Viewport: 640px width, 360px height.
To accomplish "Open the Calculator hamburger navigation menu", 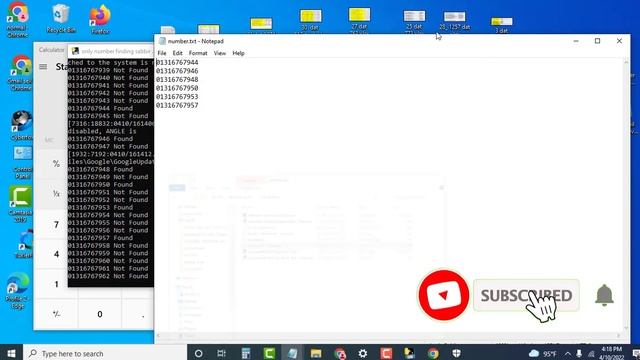I will tap(43, 67).
